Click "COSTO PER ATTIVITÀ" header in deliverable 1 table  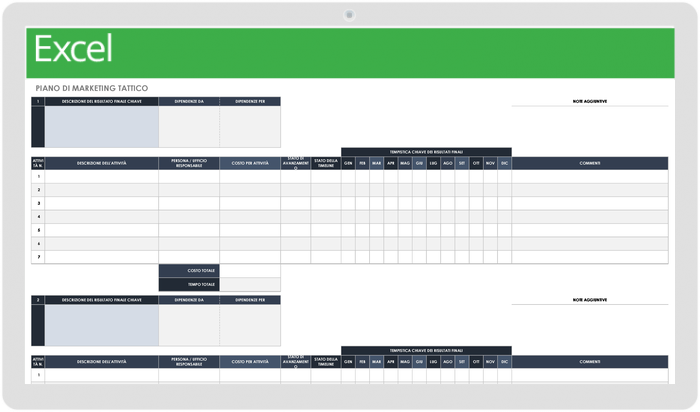point(250,163)
